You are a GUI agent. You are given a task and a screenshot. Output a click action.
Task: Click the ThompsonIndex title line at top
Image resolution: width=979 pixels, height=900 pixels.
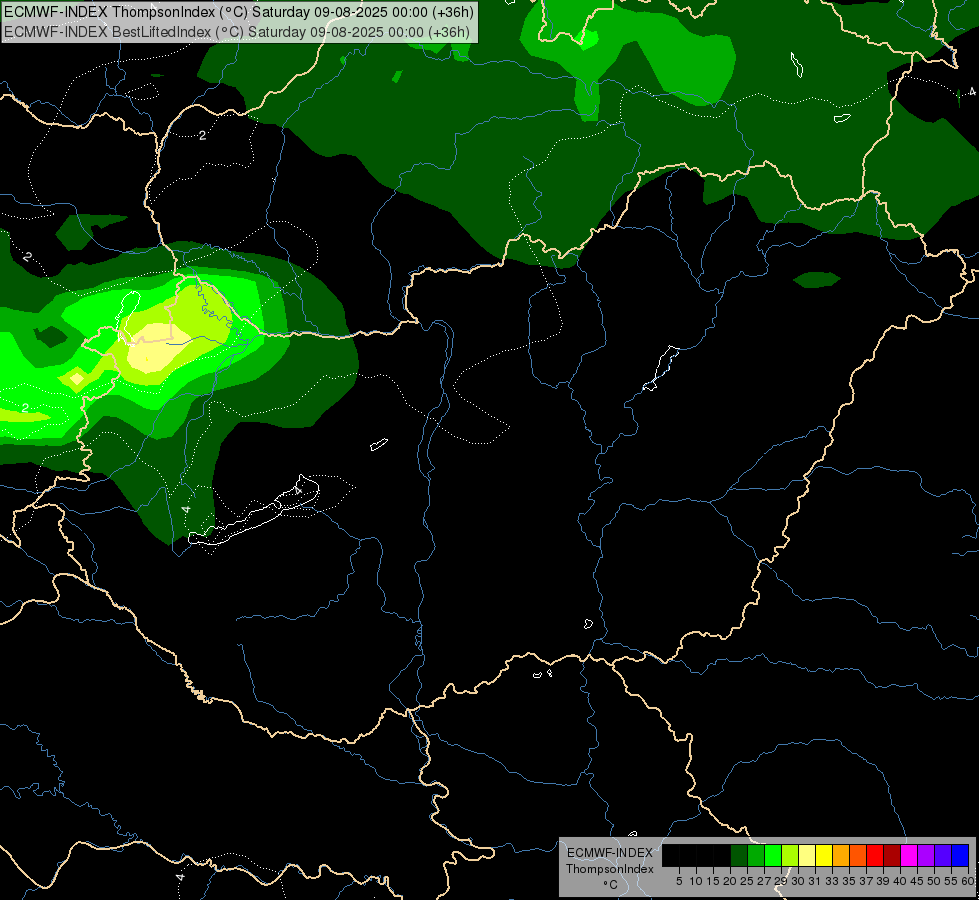coord(239,12)
